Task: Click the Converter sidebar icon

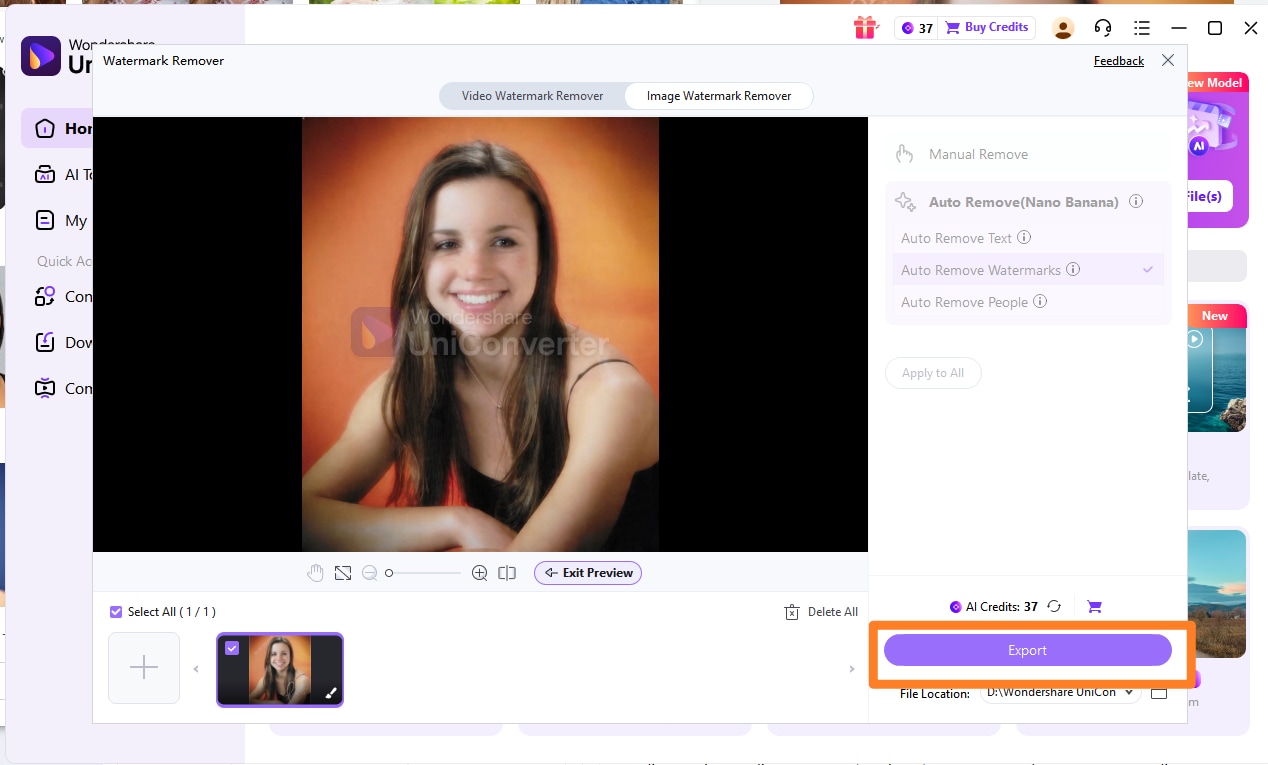Action: pyautogui.click(x=44, y=296)
